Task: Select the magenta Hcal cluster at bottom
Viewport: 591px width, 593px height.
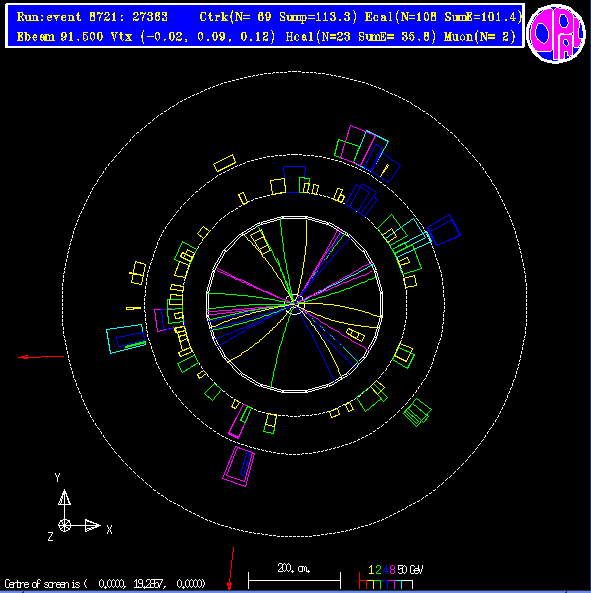Action: pos(238,466)
